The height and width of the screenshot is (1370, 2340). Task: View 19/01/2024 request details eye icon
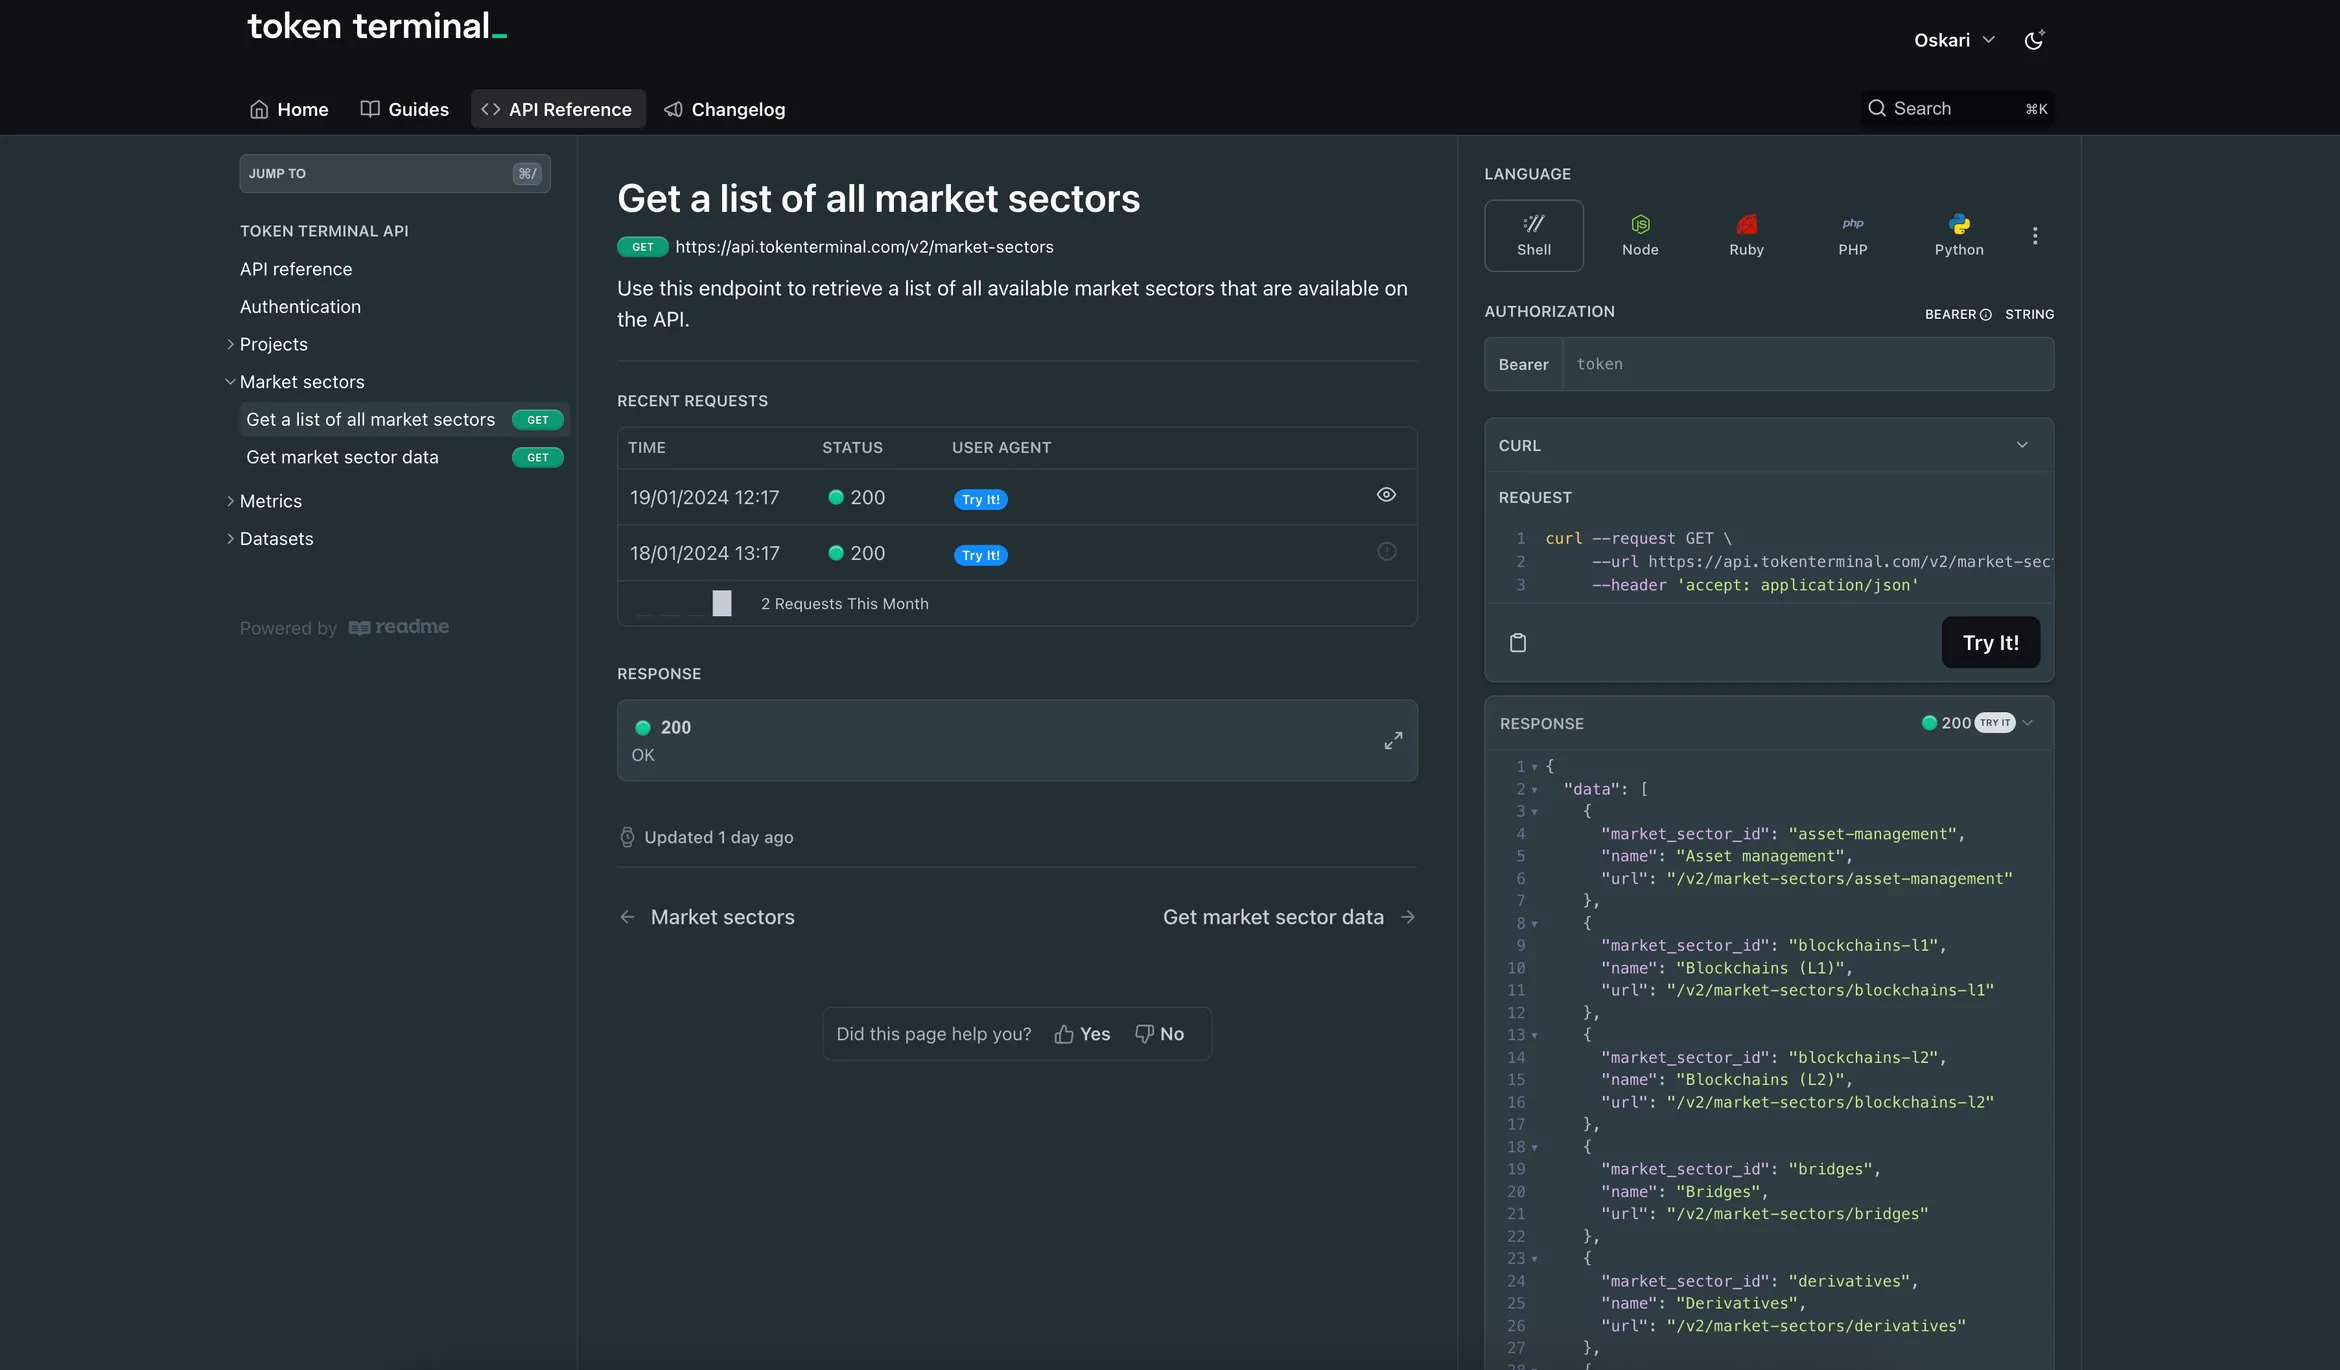(1386, 495)
